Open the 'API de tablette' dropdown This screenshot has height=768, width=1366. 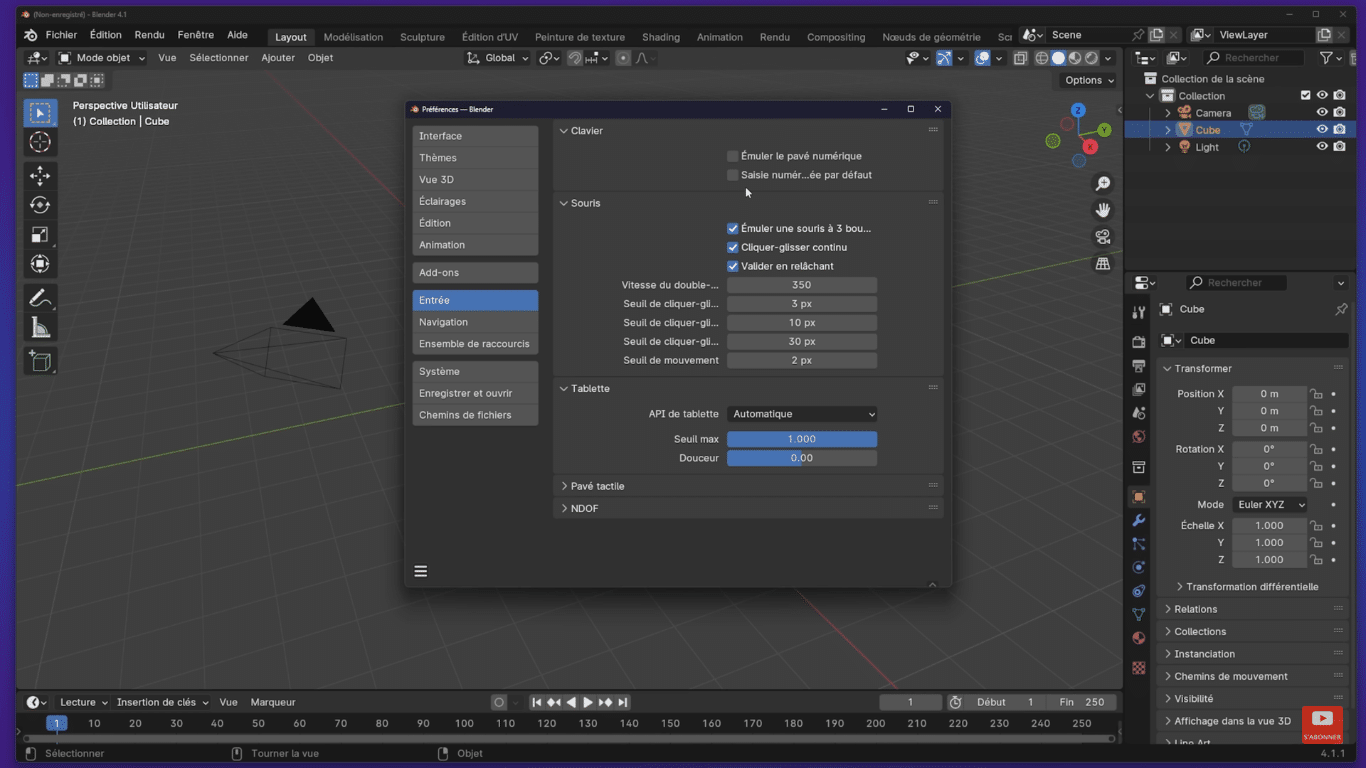point(802,413)
